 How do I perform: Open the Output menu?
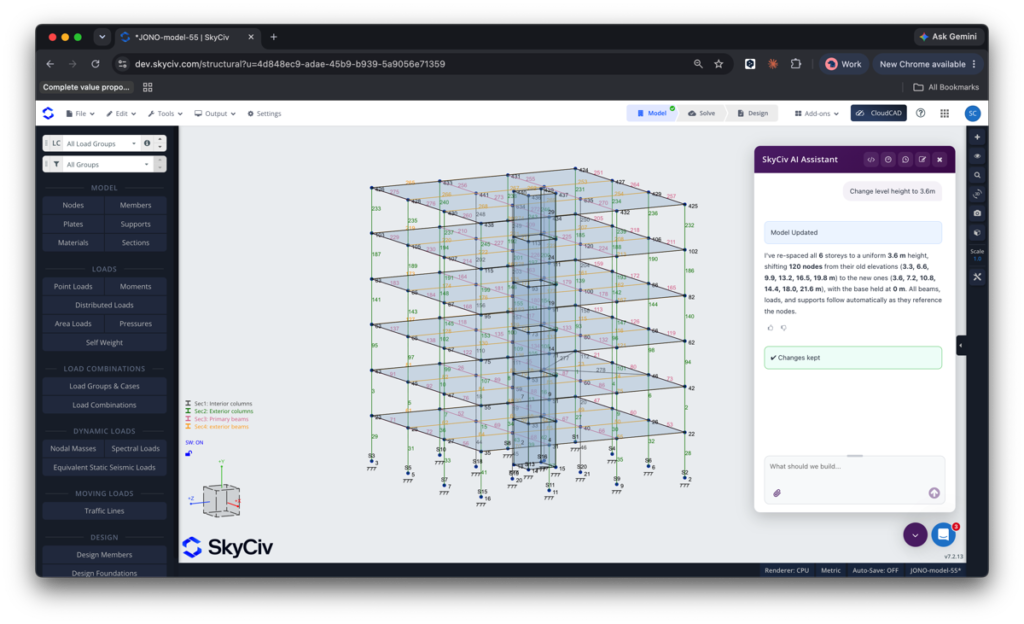[x=215, y=114]
